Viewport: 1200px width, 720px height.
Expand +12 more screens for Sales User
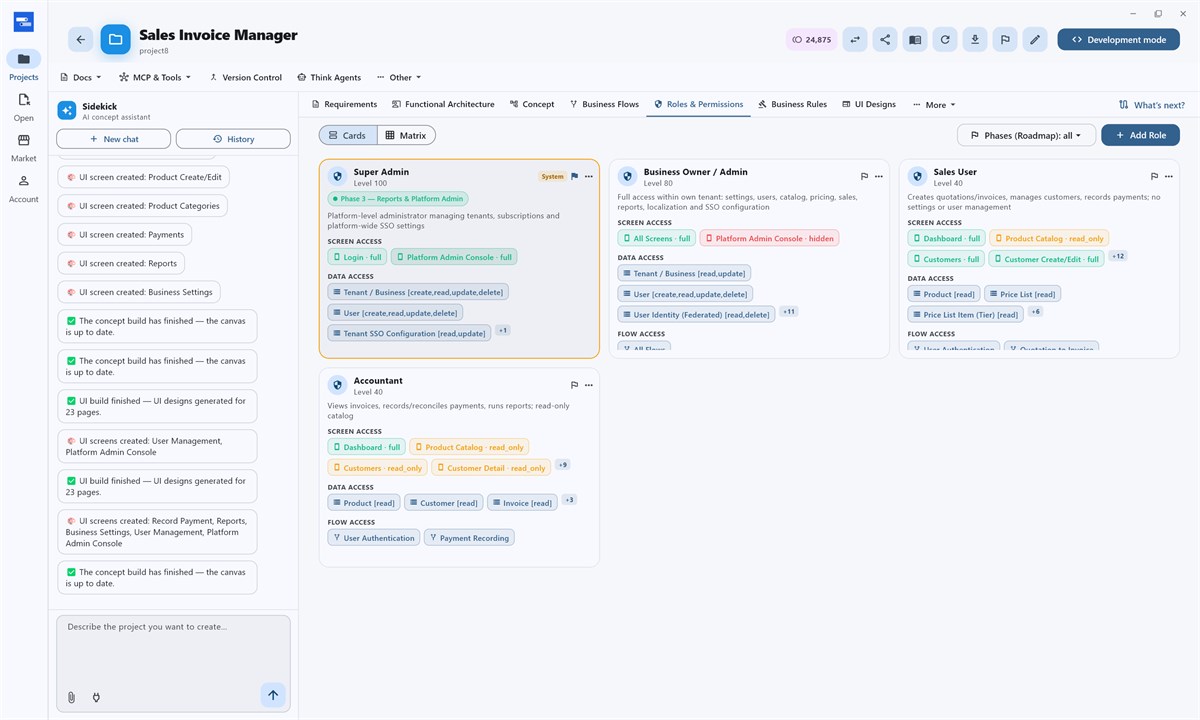(1118, 256)
